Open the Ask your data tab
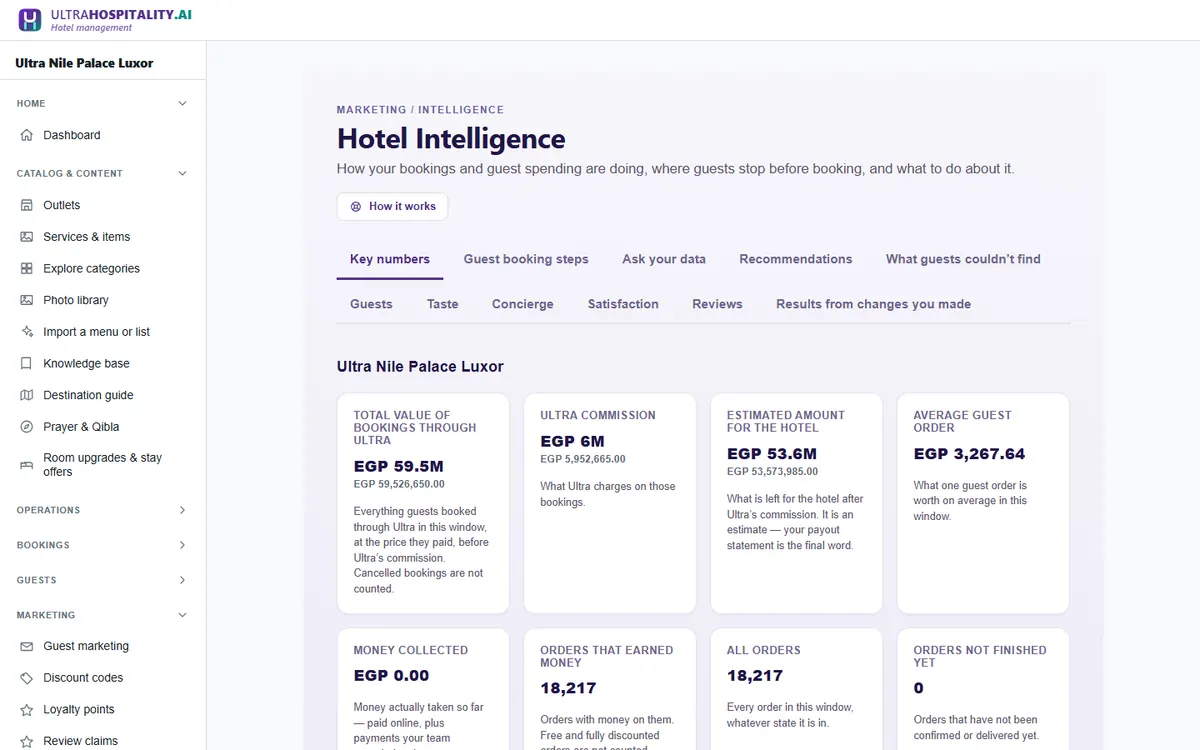 click(x=664, y=259)
